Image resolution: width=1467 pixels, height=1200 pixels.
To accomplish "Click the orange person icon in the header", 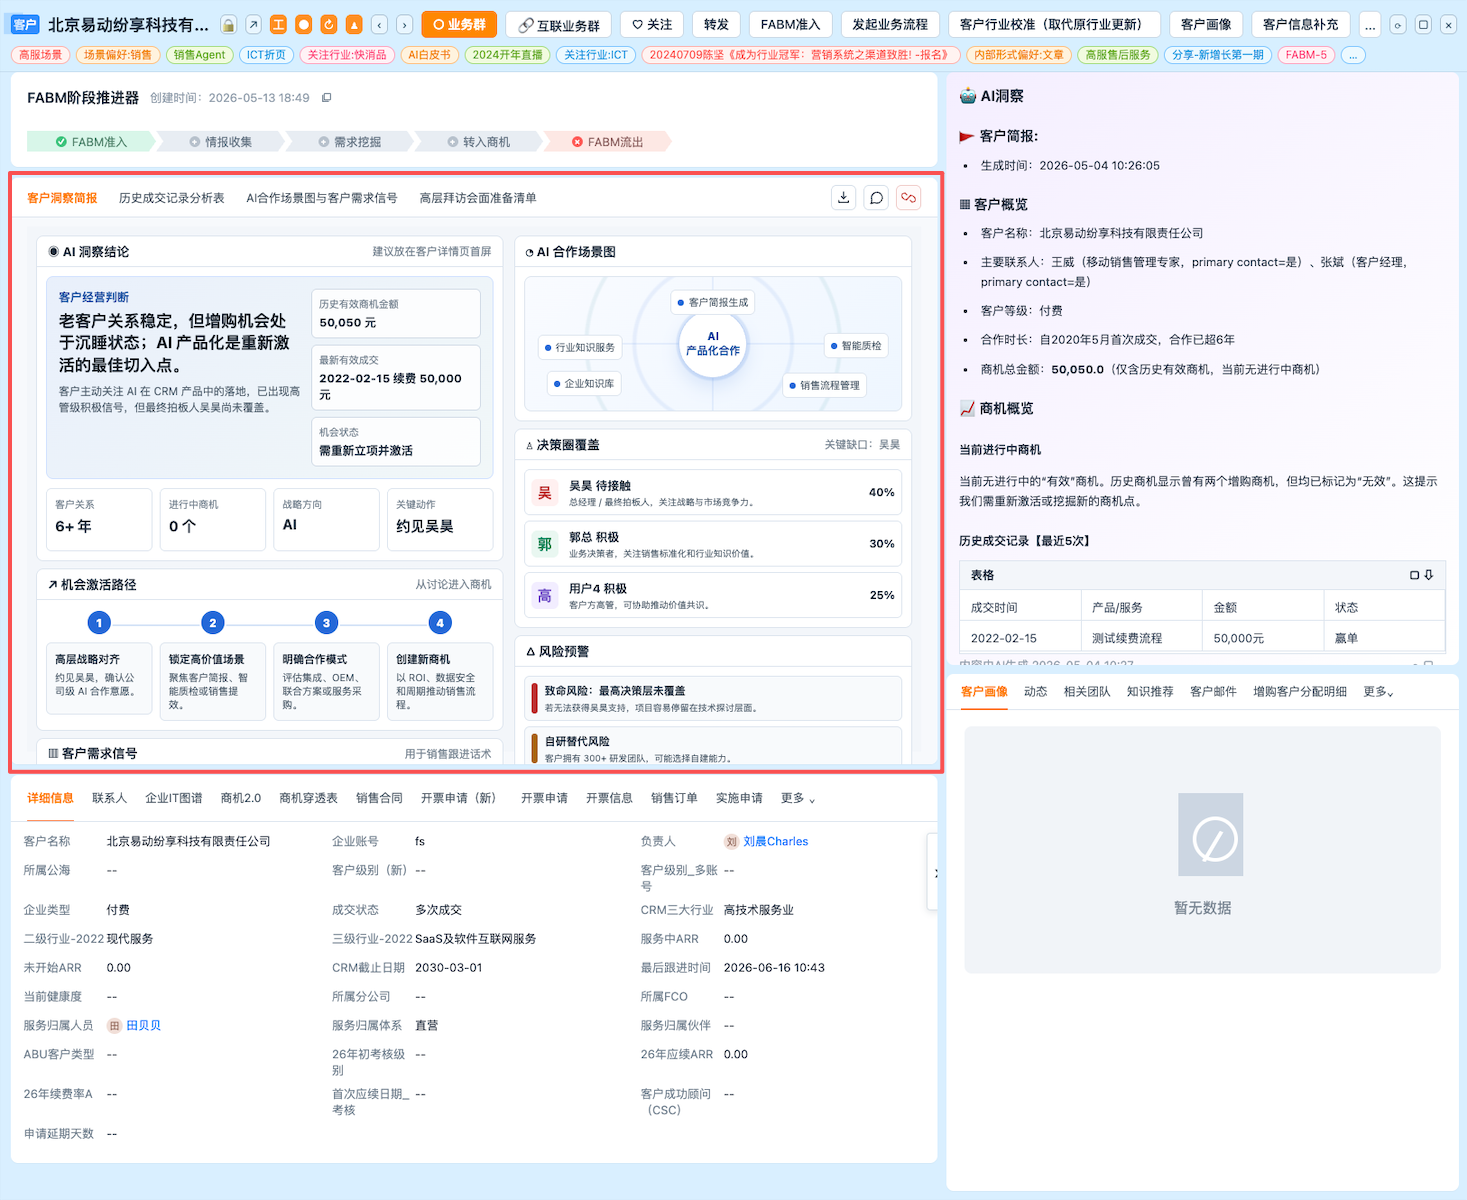I will (x=354, y=25).
